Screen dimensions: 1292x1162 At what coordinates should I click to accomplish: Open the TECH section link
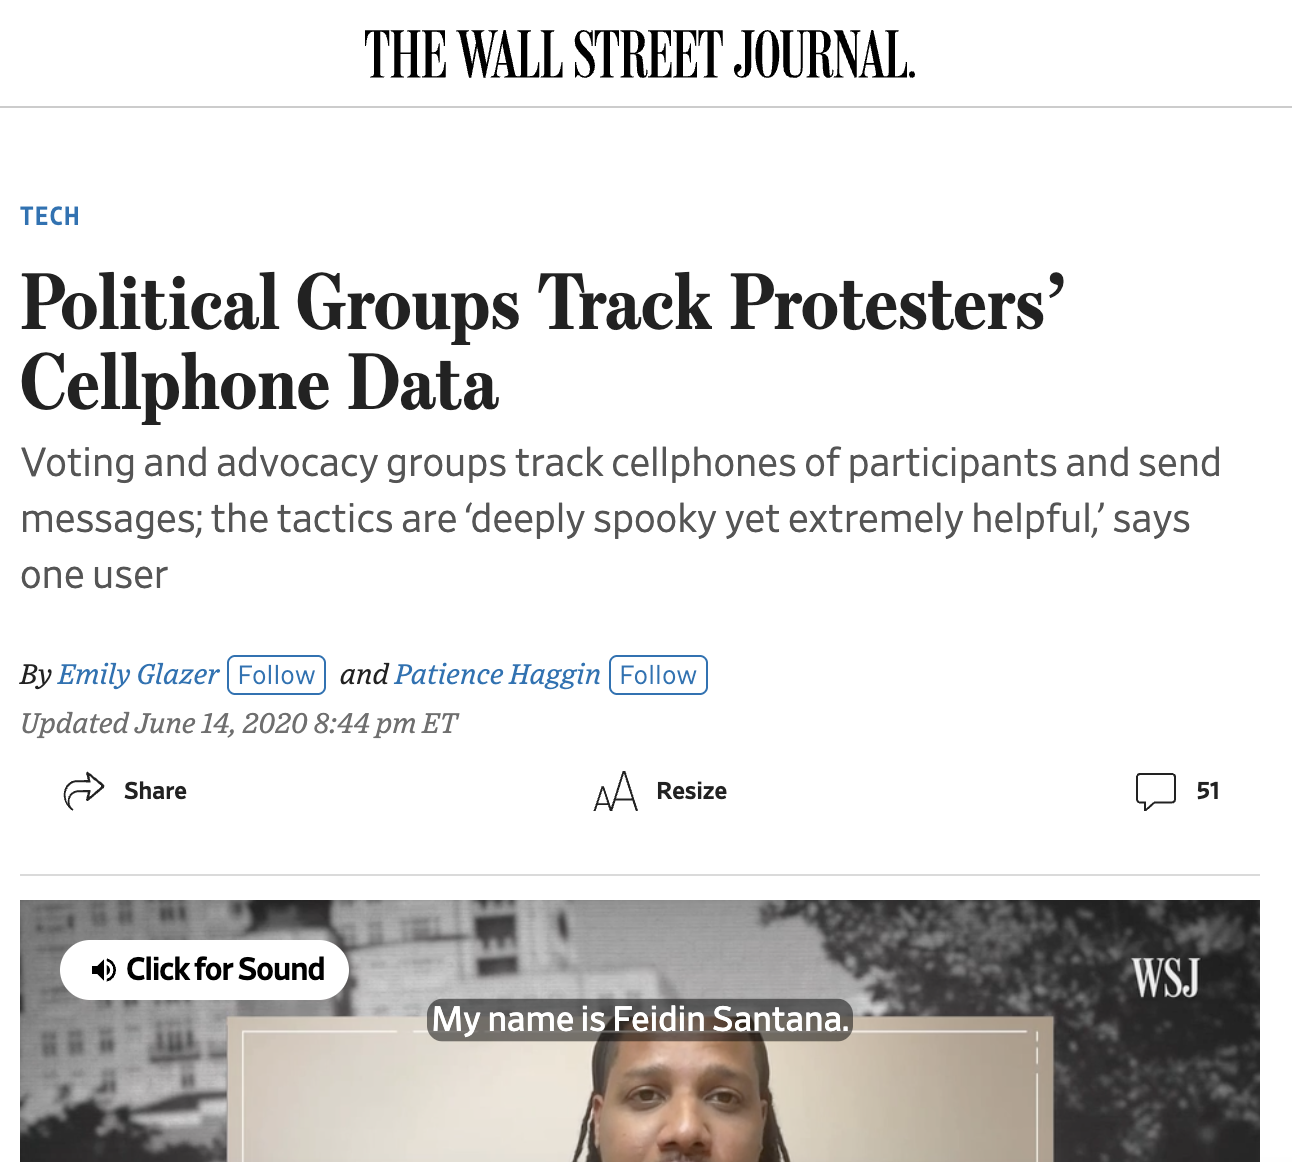pos(50,216)
